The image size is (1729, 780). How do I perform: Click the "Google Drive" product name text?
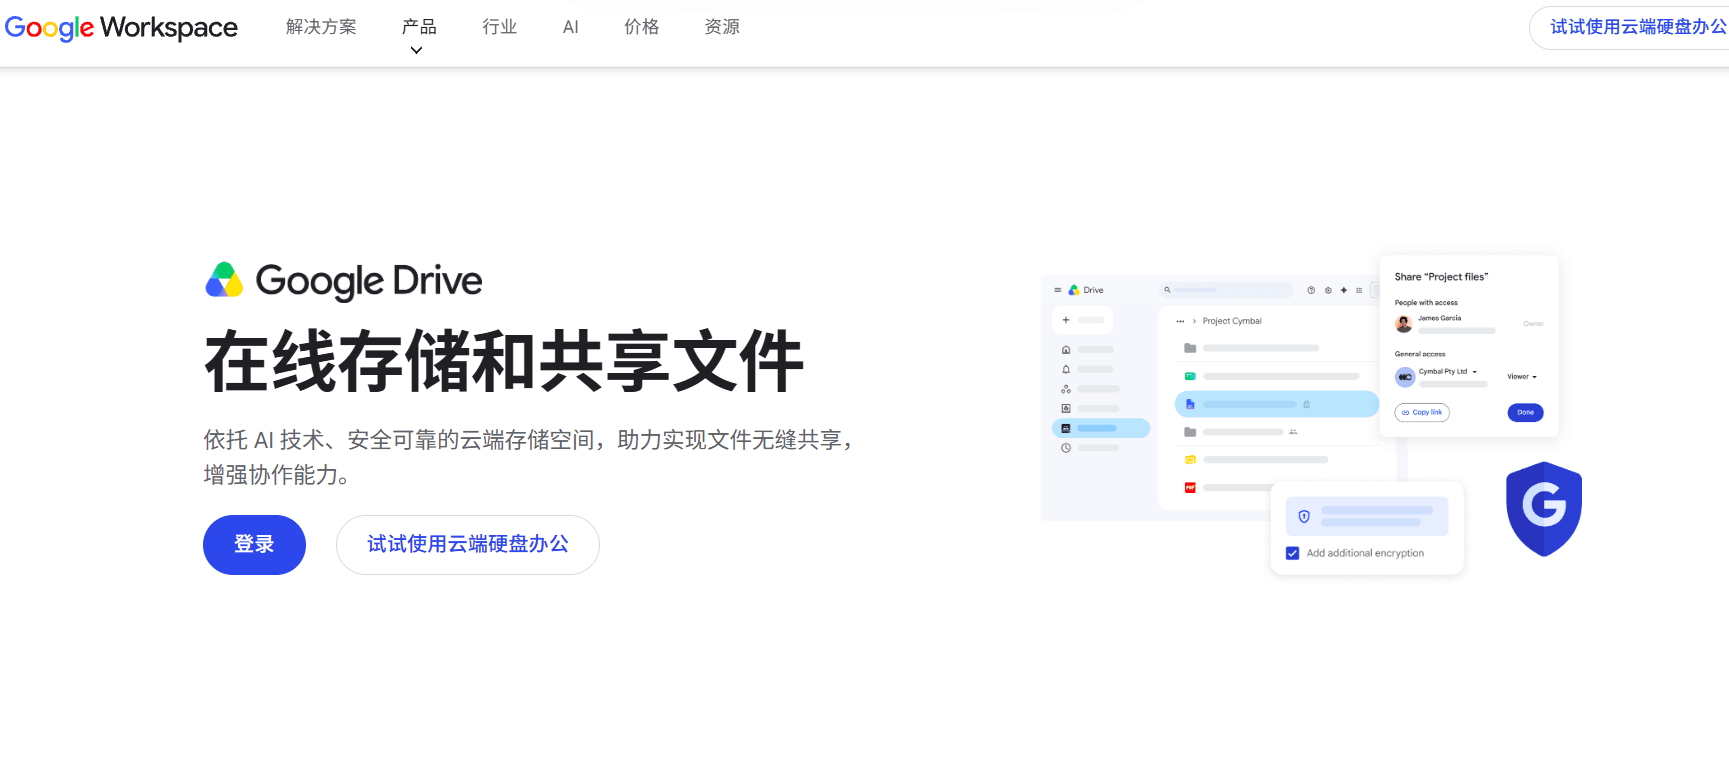369,281
